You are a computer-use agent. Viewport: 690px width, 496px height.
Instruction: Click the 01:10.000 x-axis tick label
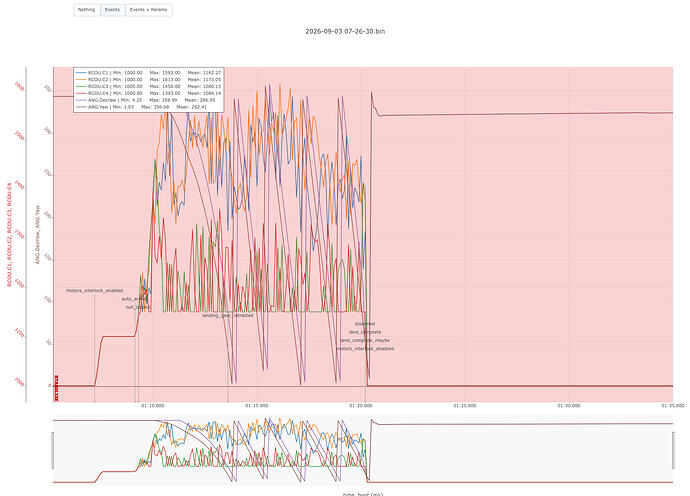(x=153, y=406)
